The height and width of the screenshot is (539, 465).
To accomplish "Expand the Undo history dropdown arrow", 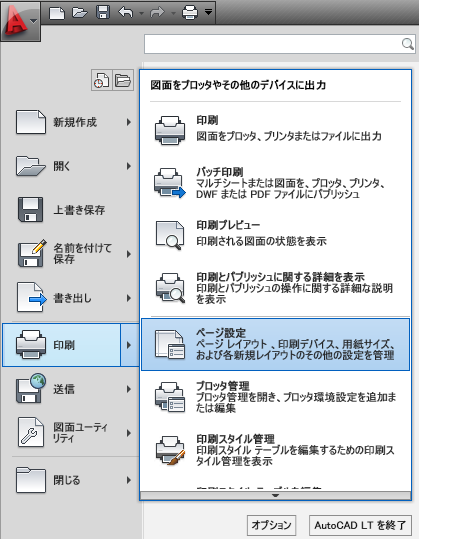I will 141,13.
